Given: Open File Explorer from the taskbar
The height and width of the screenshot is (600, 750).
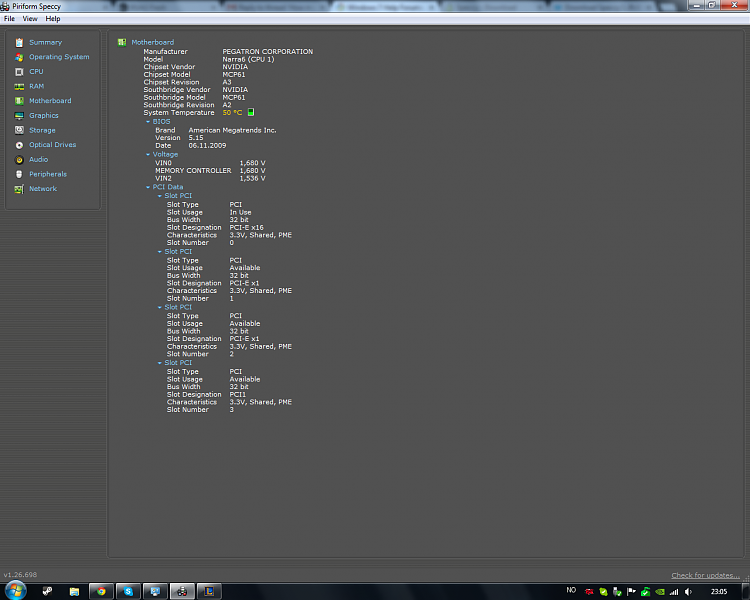Looking at the screenshot, I should click(x=74, y=591).
